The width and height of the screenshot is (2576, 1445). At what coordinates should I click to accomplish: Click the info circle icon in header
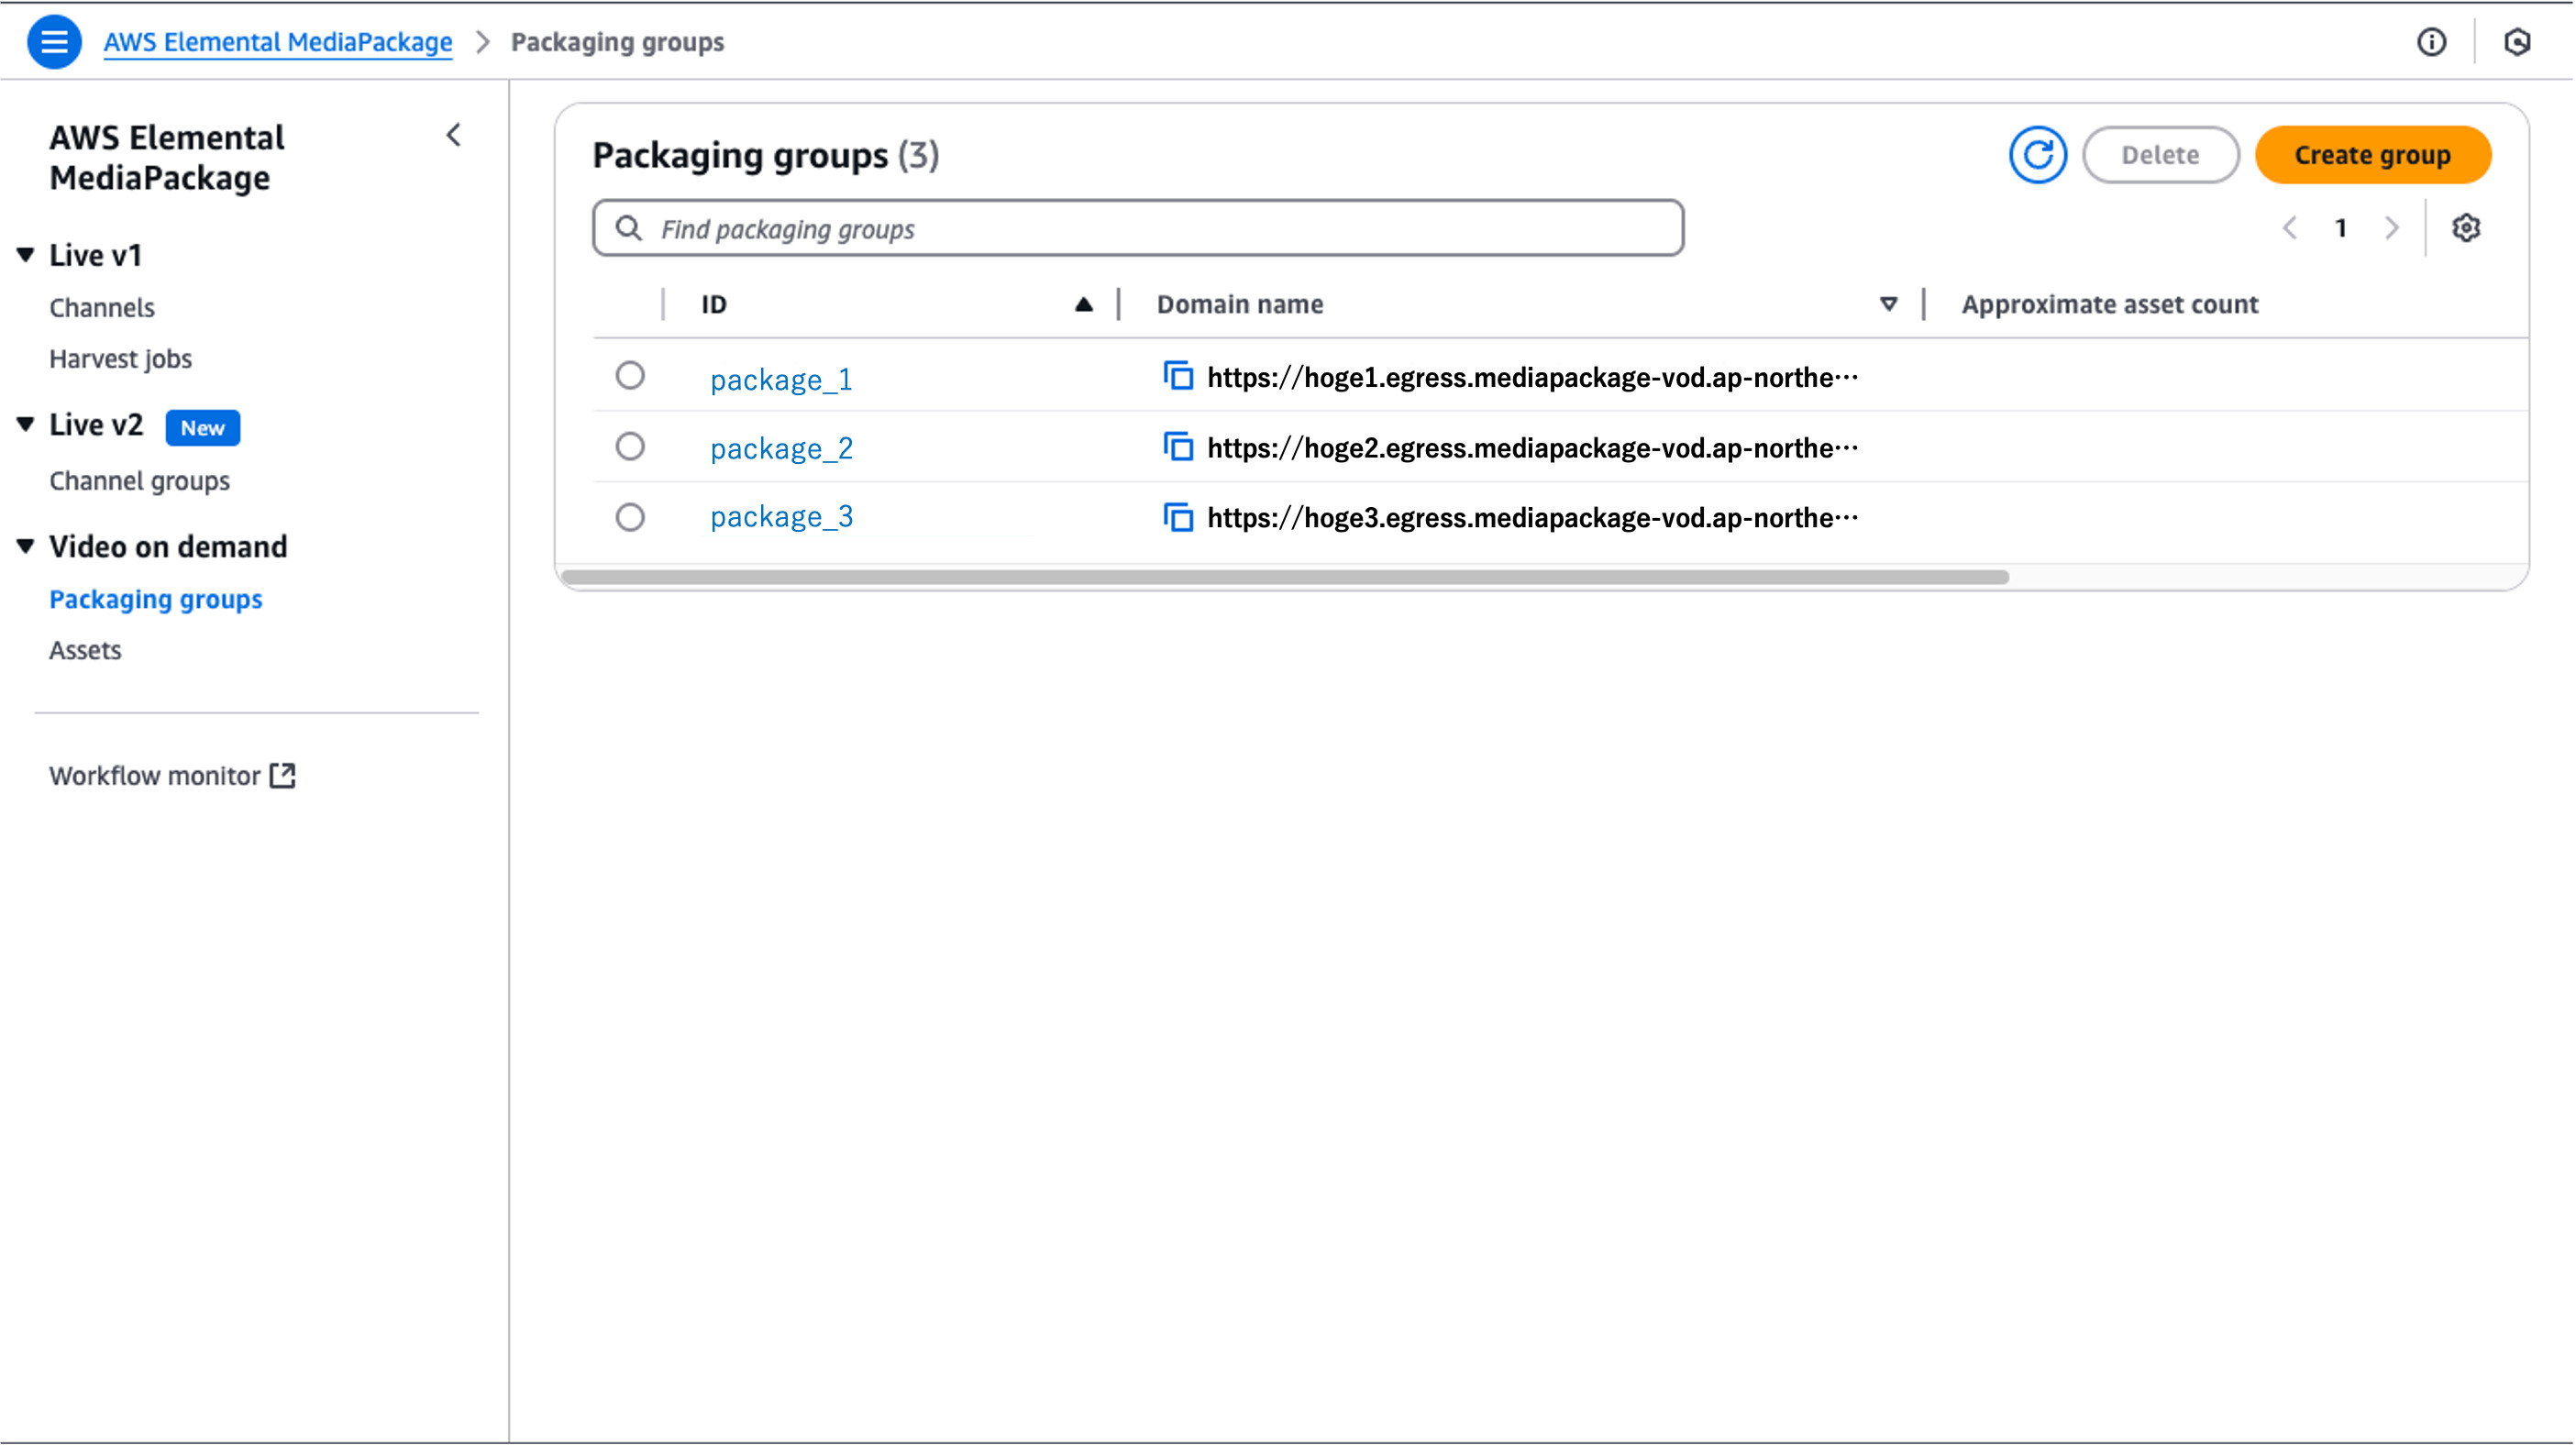2432,42
